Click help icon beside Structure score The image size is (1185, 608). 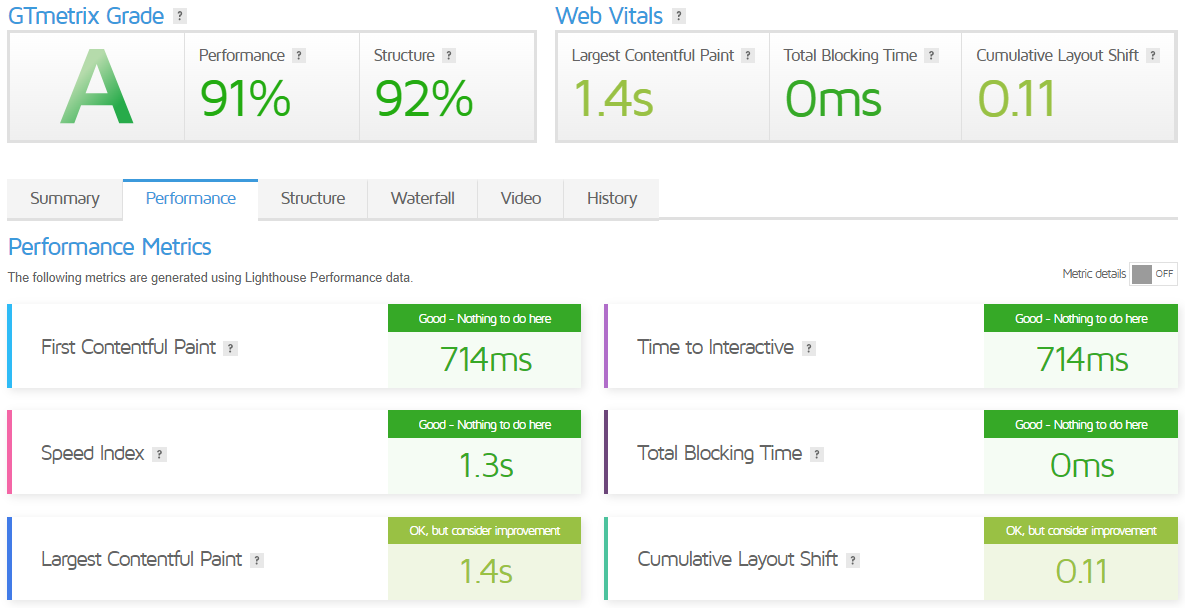click(449, 56)
